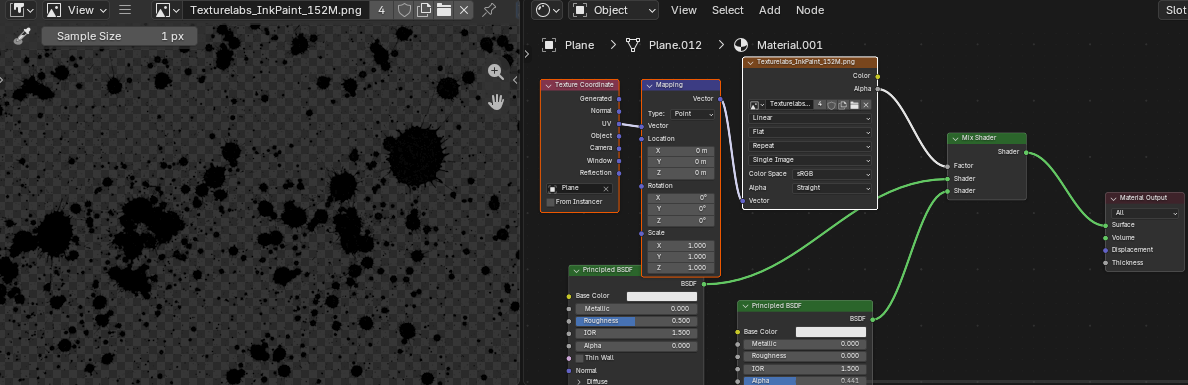The width and height of the screenshot is (1188, 385).
Task: Collapse the Mapping node
Action: [x=649, y=85]
